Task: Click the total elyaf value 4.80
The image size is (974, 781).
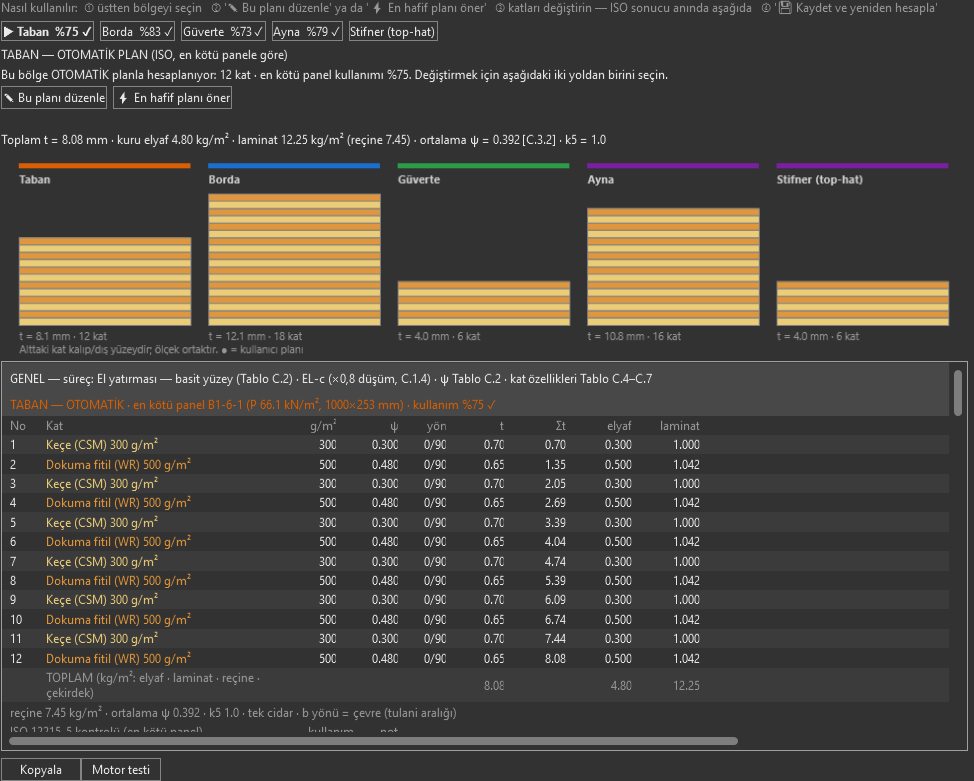Action: (621, 686)
